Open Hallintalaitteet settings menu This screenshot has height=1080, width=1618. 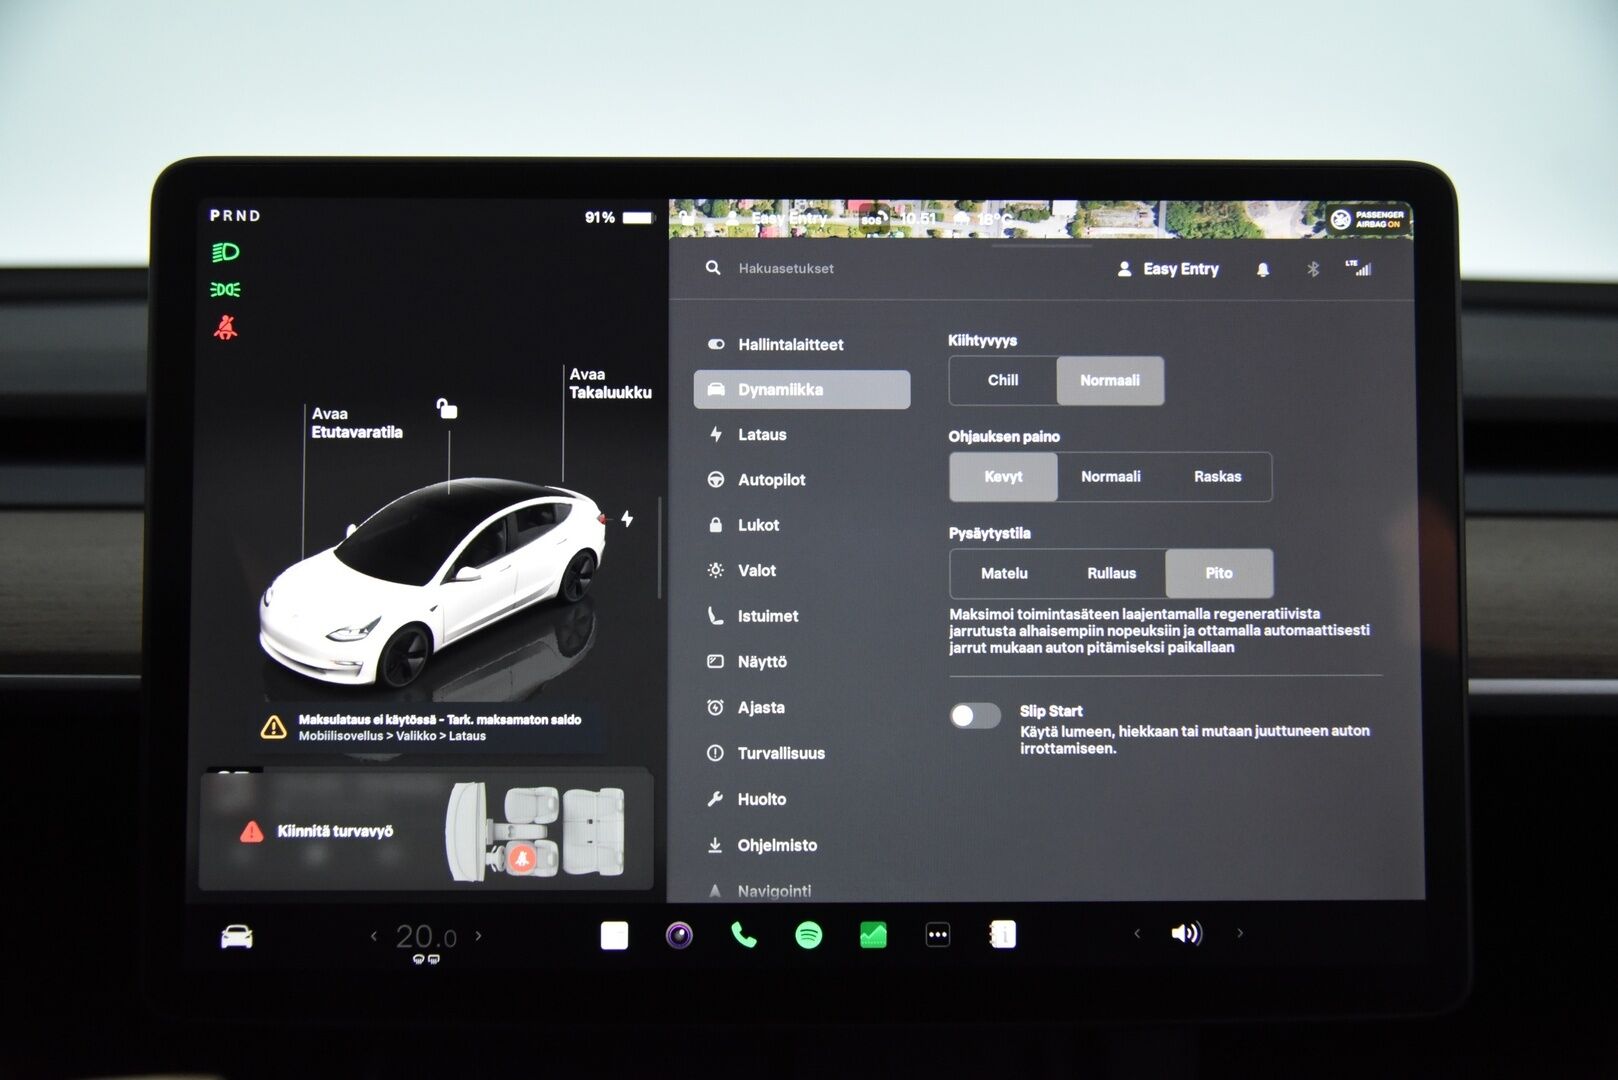click(802, 344)
